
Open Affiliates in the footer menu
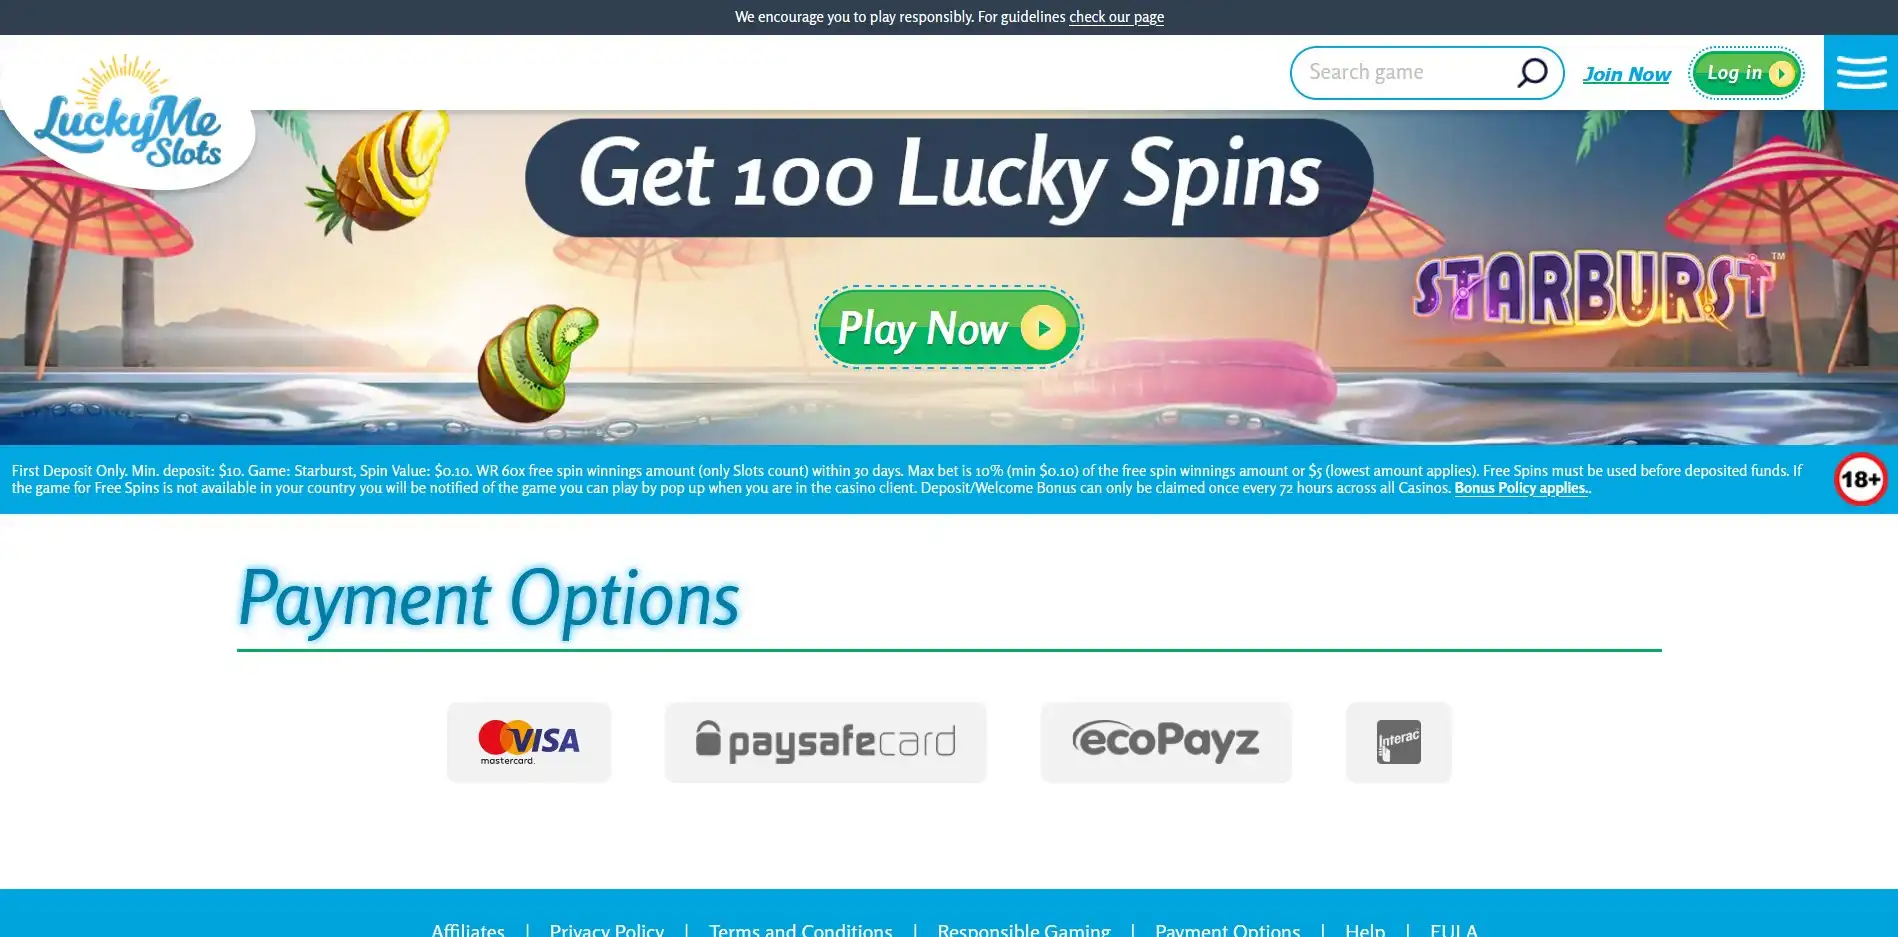[x=468, y=929]
